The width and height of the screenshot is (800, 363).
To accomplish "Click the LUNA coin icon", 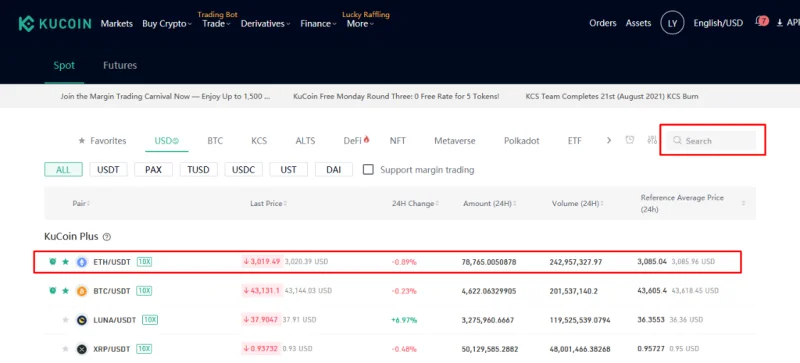I will click(x=82, y=320).
